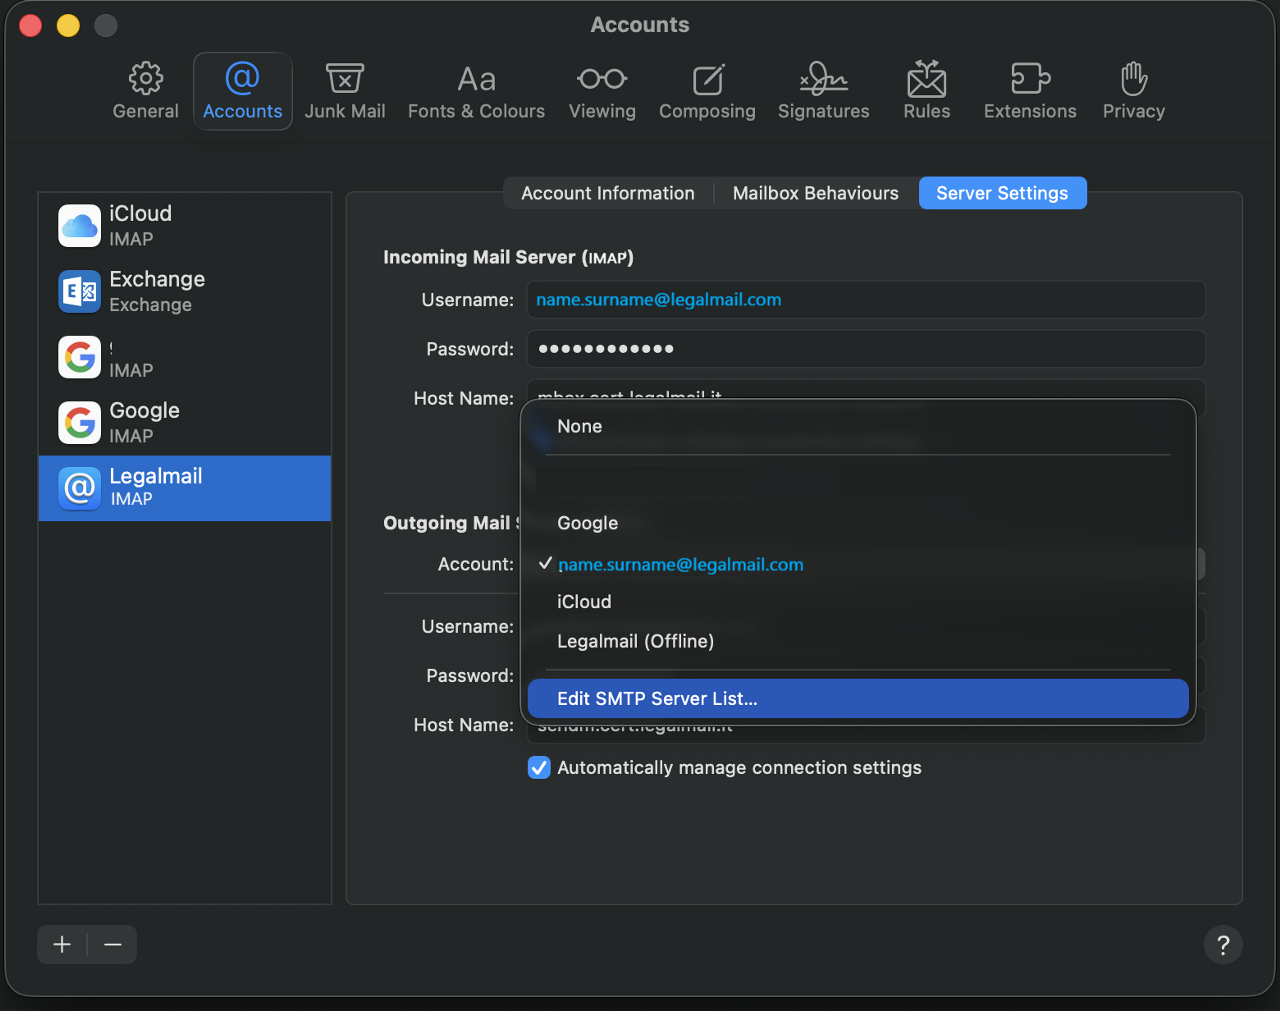1280x1011 pixels.
Task: Click the minus button to remove account
Action: point(113,945)
